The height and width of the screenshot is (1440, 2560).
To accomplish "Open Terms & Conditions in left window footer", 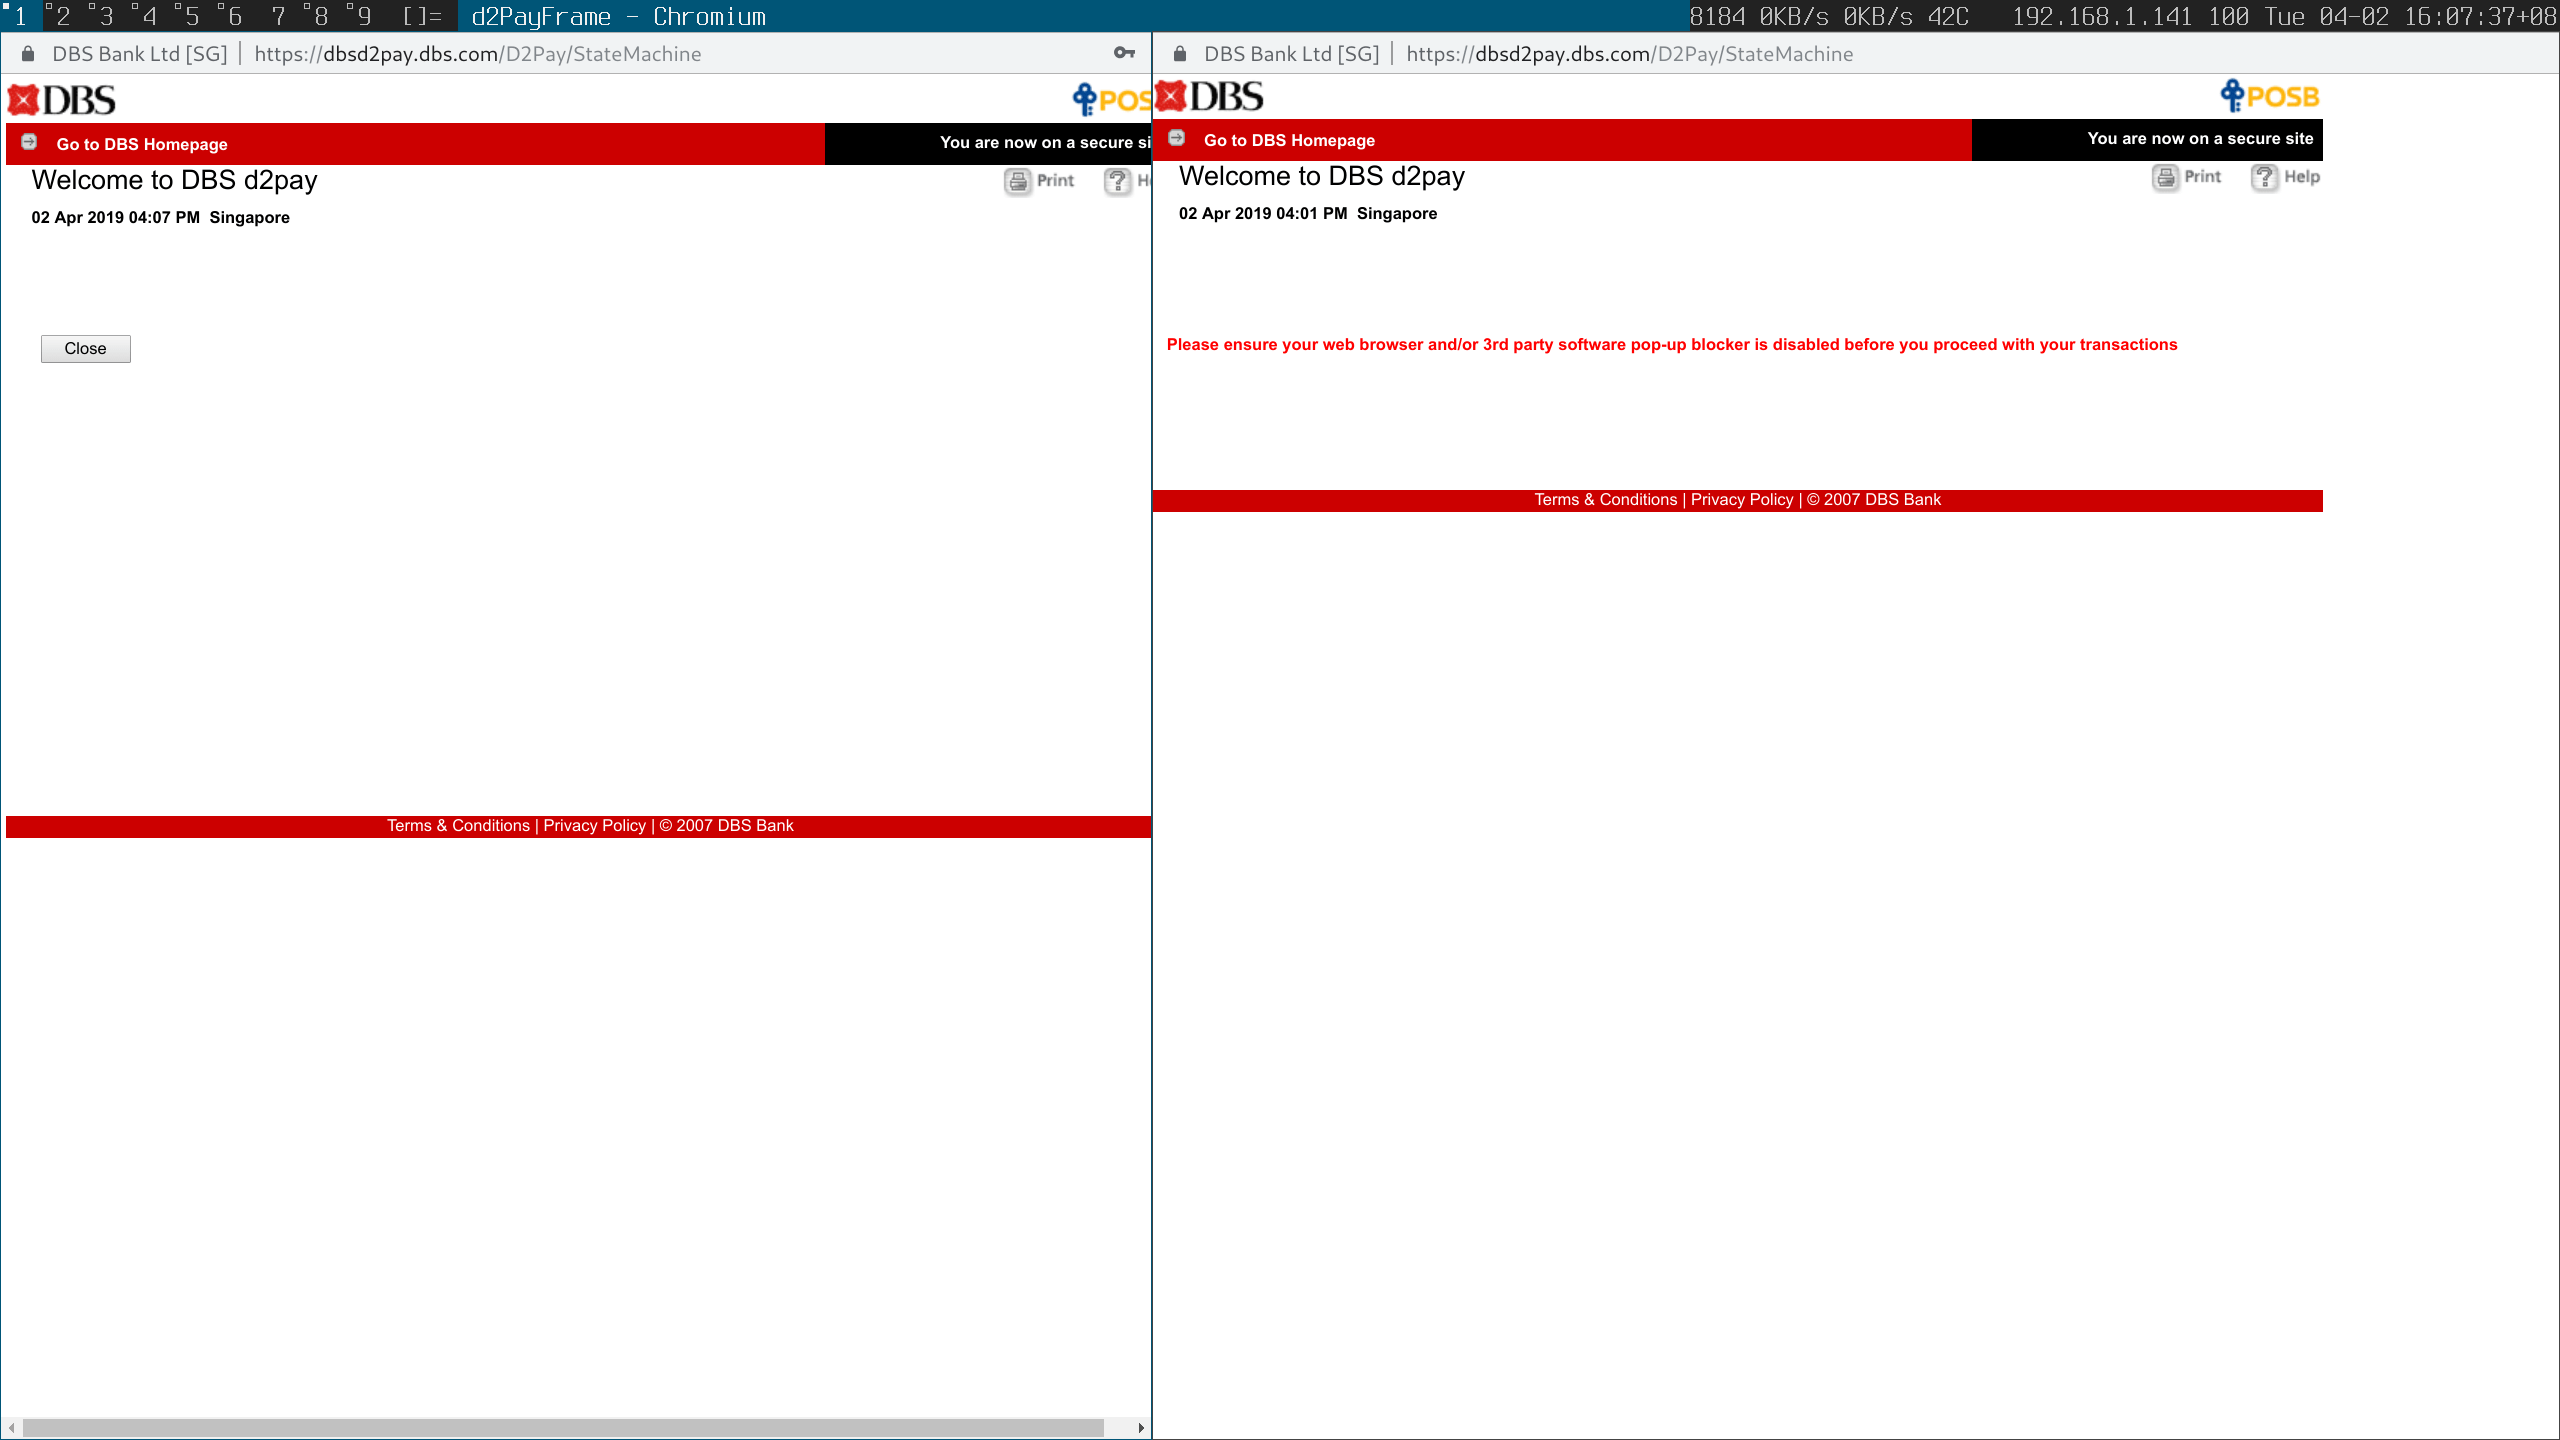I will pyautogui.click(x=458, y=826).
